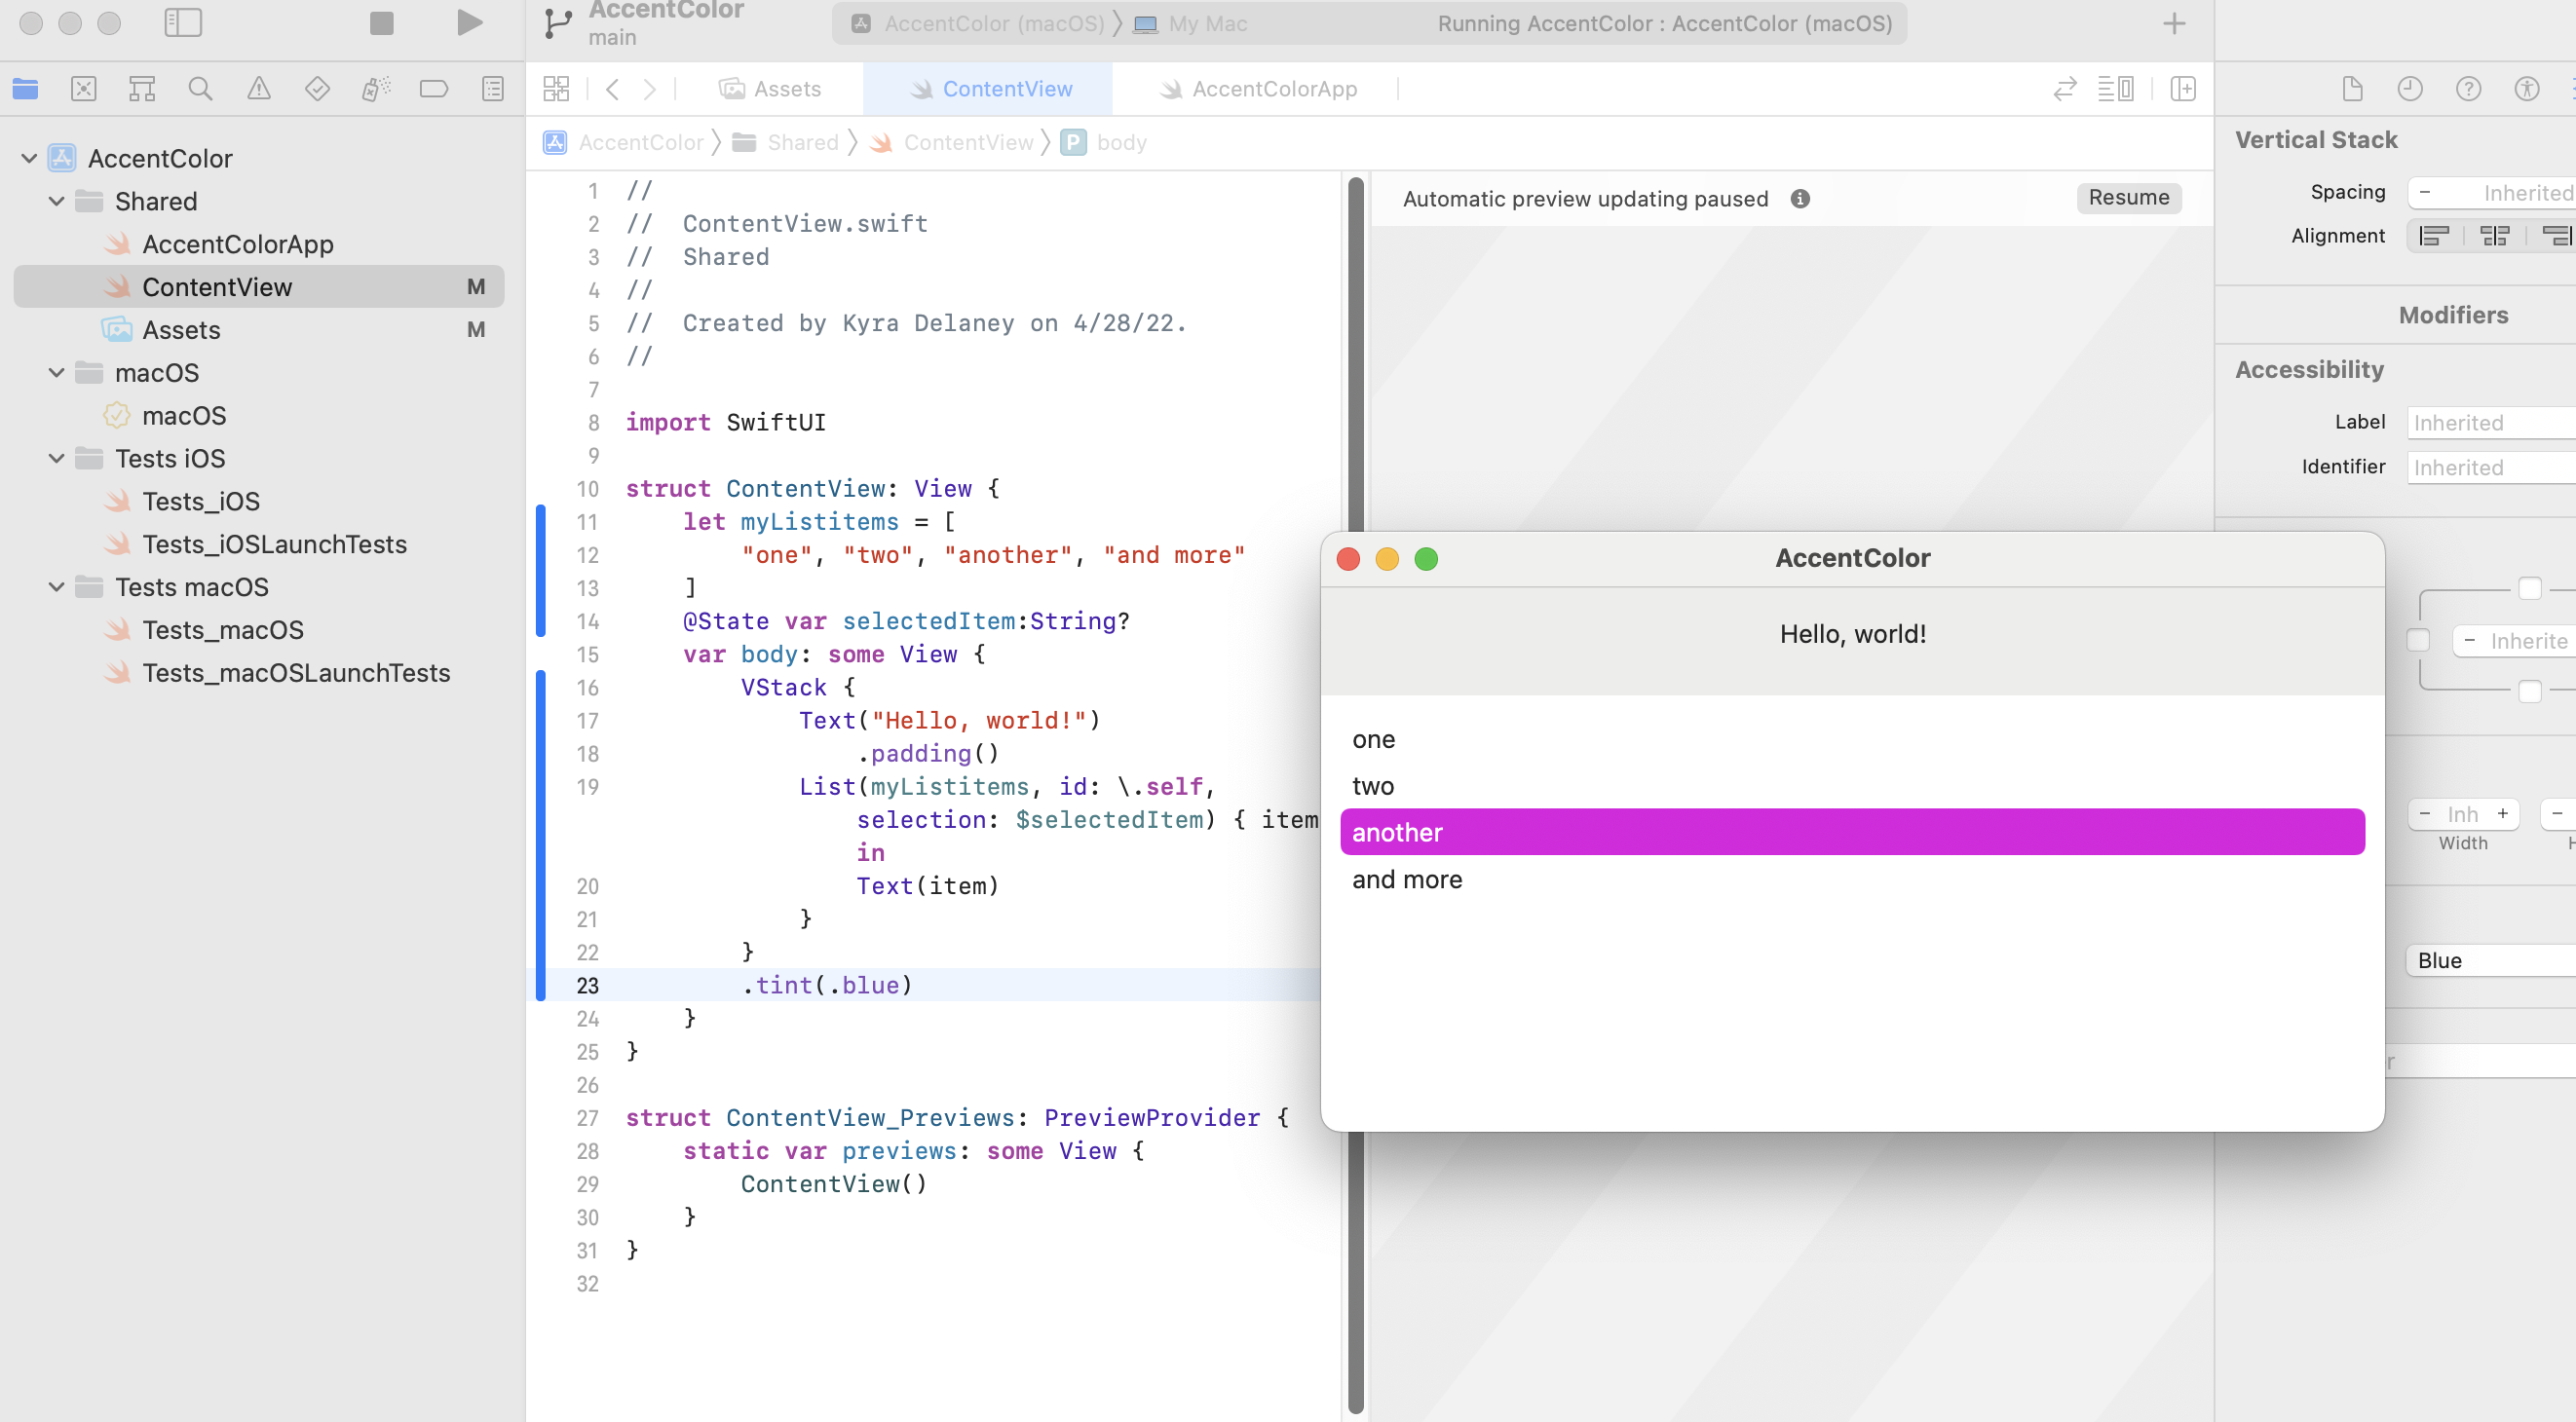The width and height of the screenshot is (2576, 1422).
Task: Click the Issue navigator icon
Action: pyautogui.click(x=257, y=90)
